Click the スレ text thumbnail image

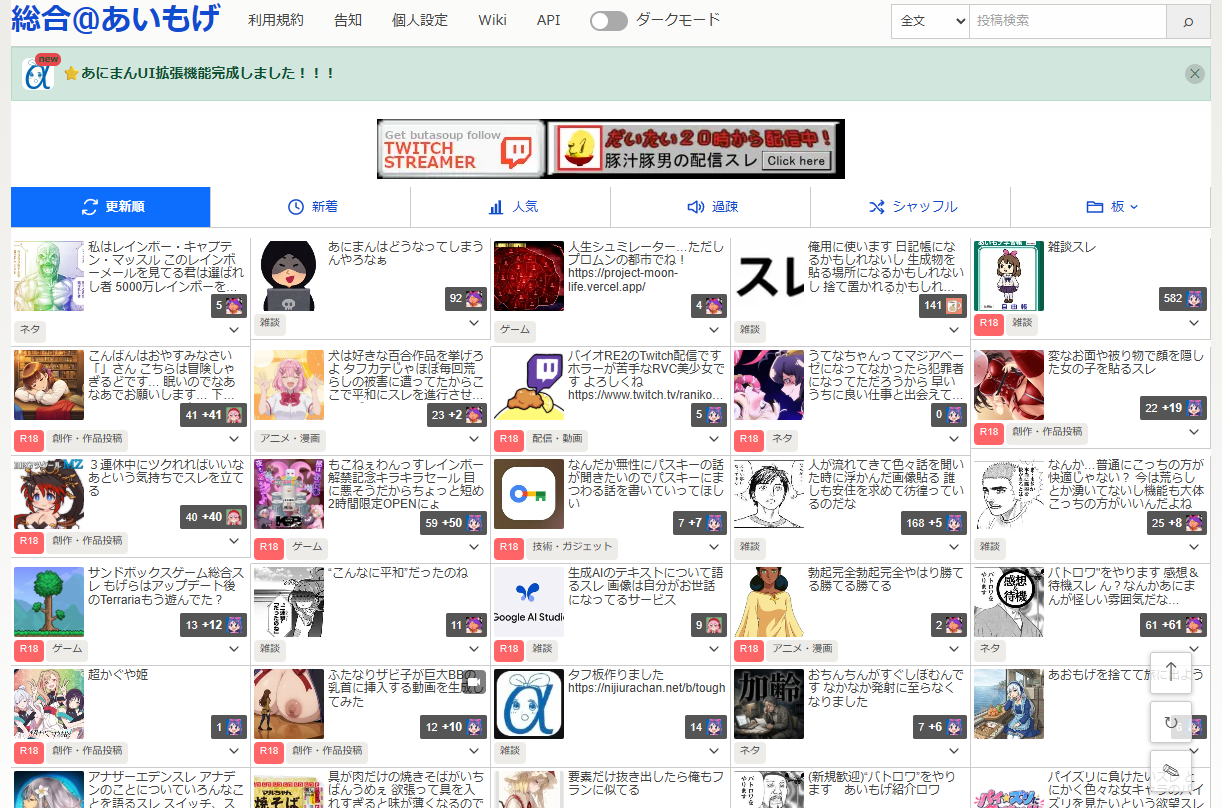click(769, 275)
